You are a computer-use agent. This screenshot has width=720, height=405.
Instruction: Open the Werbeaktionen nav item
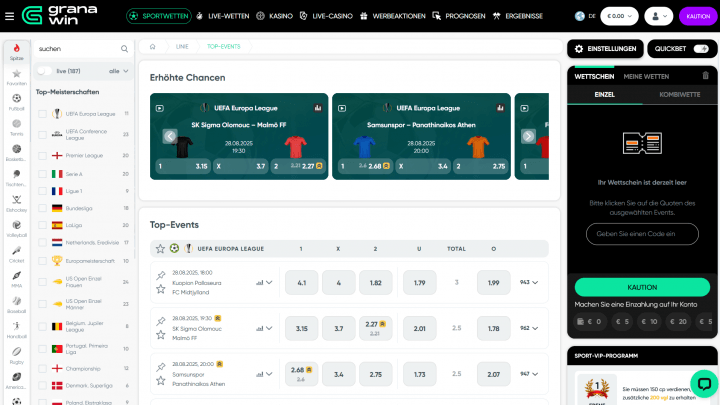(393, 16)
